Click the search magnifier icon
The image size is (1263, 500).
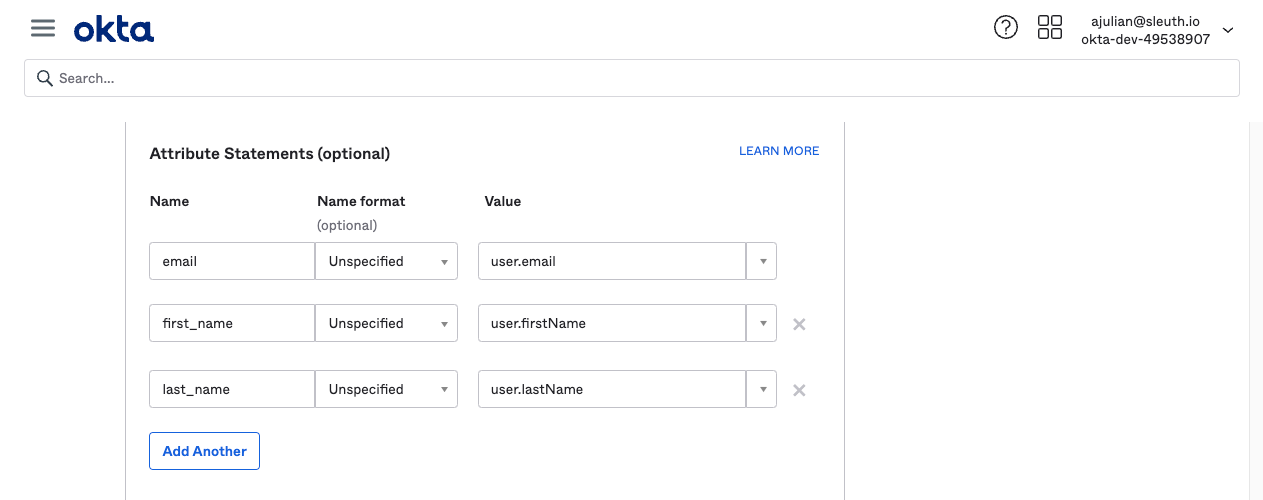[x=44, y=78]
